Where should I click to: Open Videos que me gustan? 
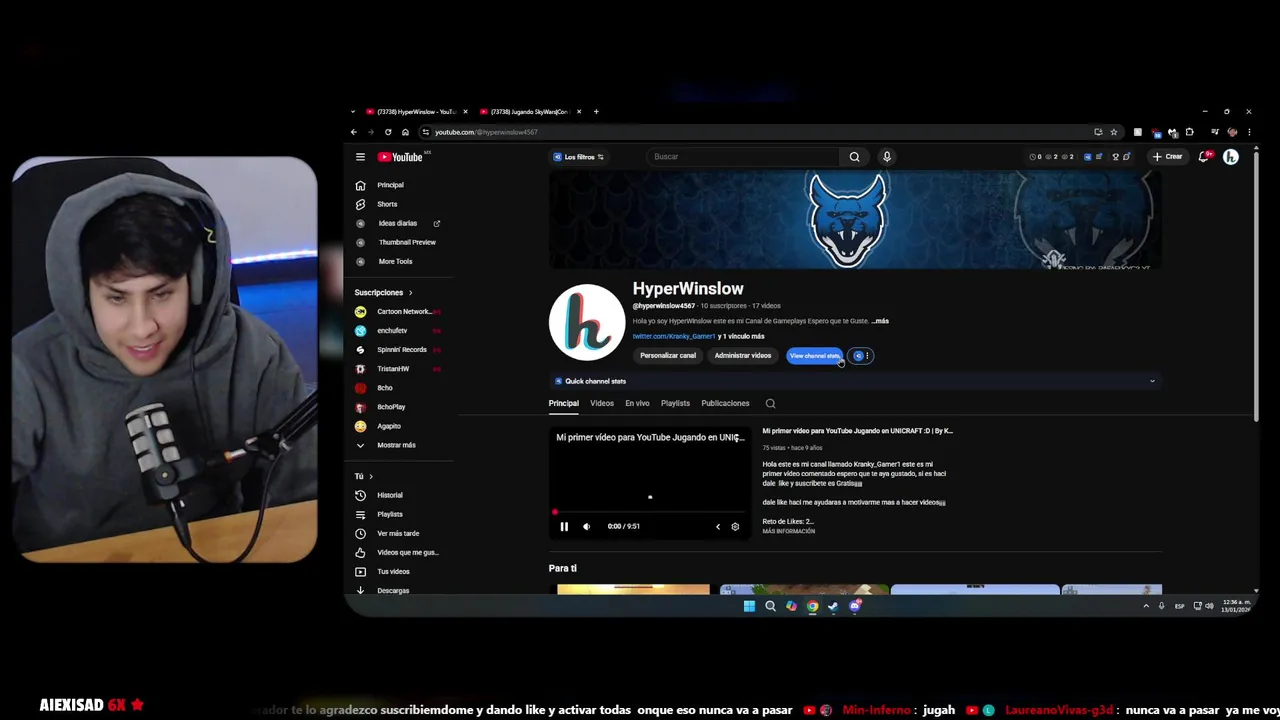tap(407, 552)
